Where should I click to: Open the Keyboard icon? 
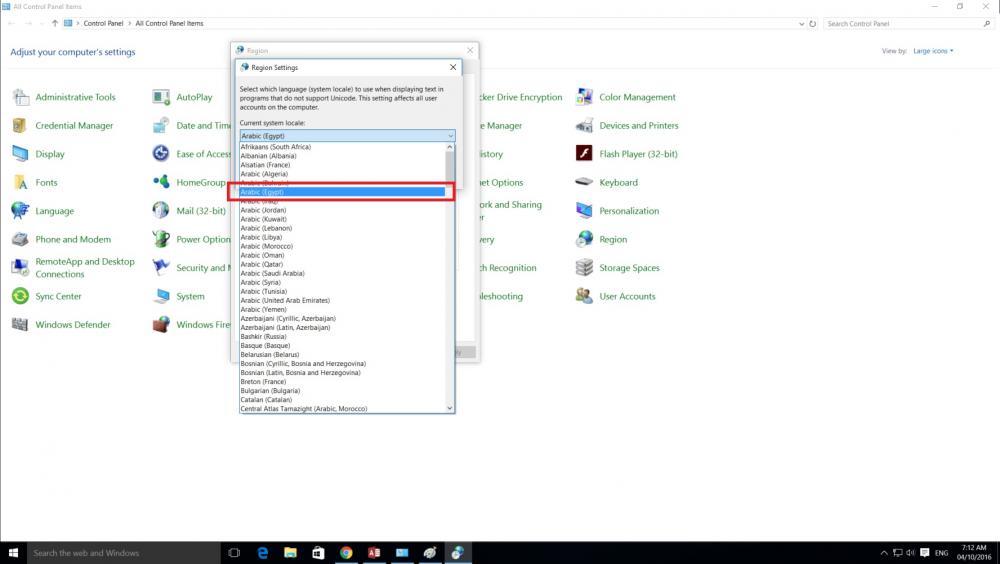pos(584,182)
